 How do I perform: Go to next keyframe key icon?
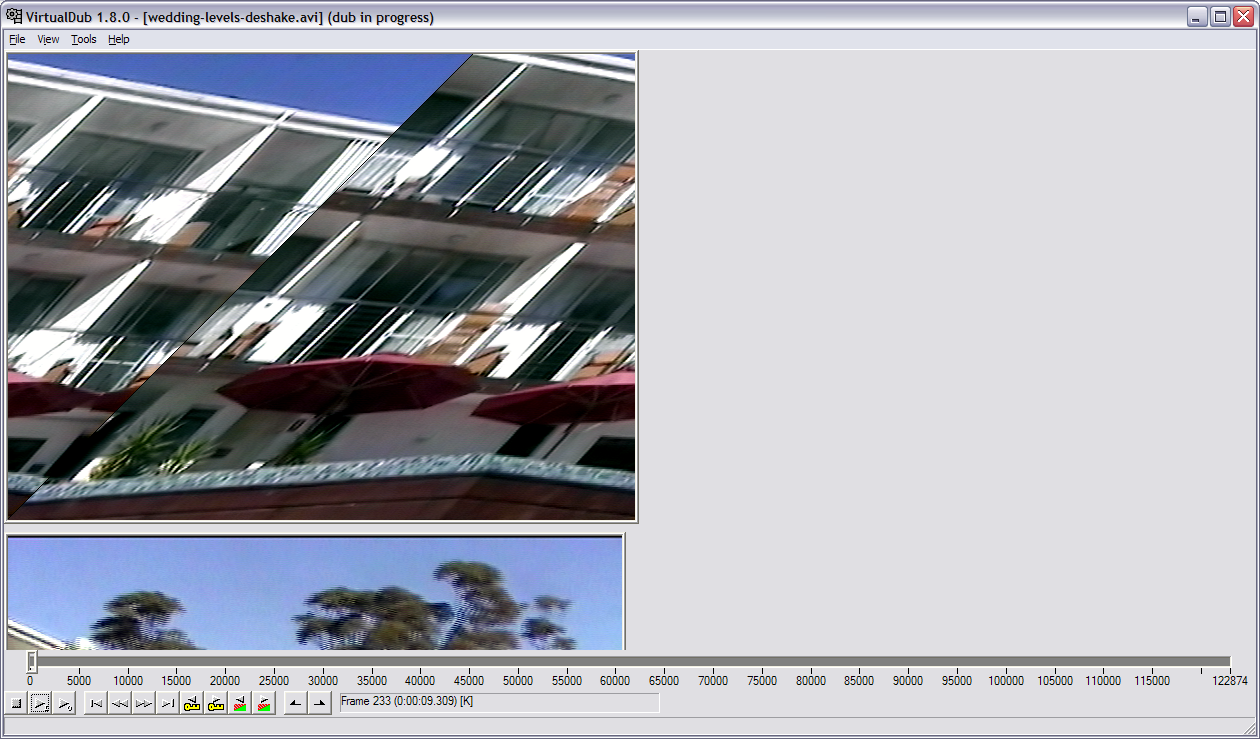click(216, 704)
